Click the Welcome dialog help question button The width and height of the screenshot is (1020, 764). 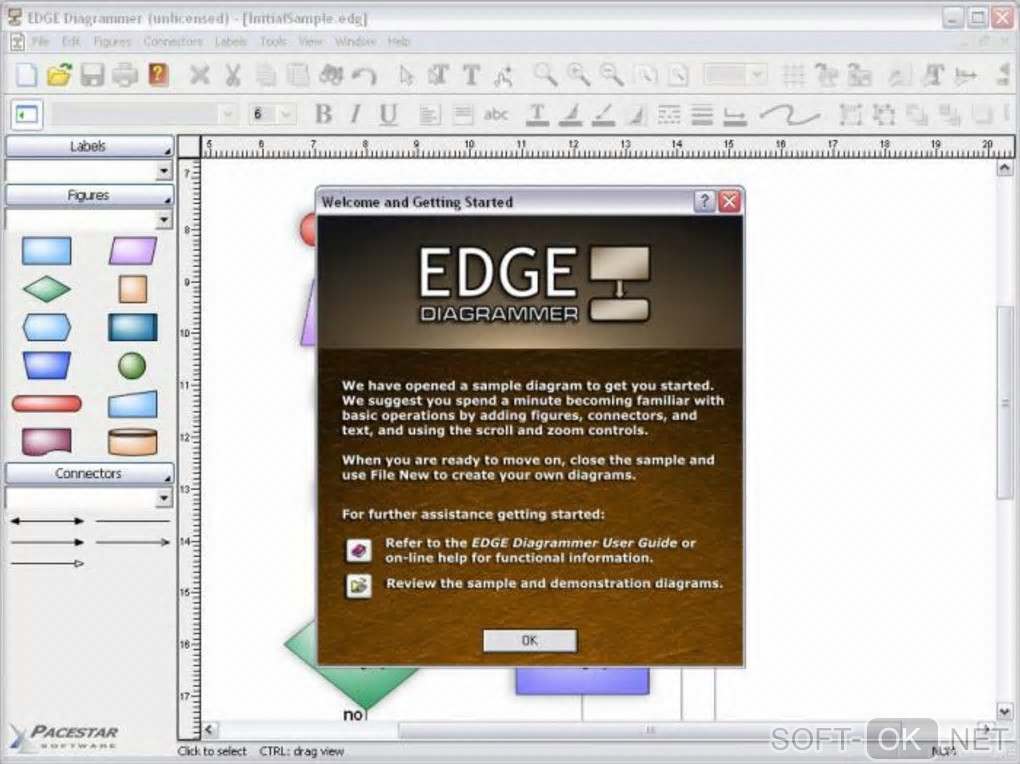pos(704,202)
